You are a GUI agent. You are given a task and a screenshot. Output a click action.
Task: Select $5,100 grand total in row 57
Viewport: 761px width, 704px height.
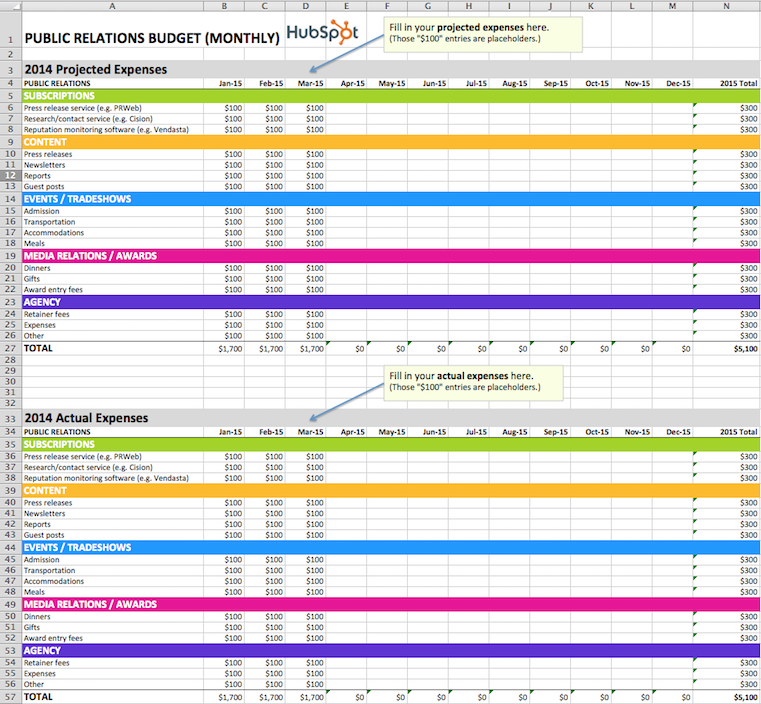pyautogui.click(x=745, y=697)
